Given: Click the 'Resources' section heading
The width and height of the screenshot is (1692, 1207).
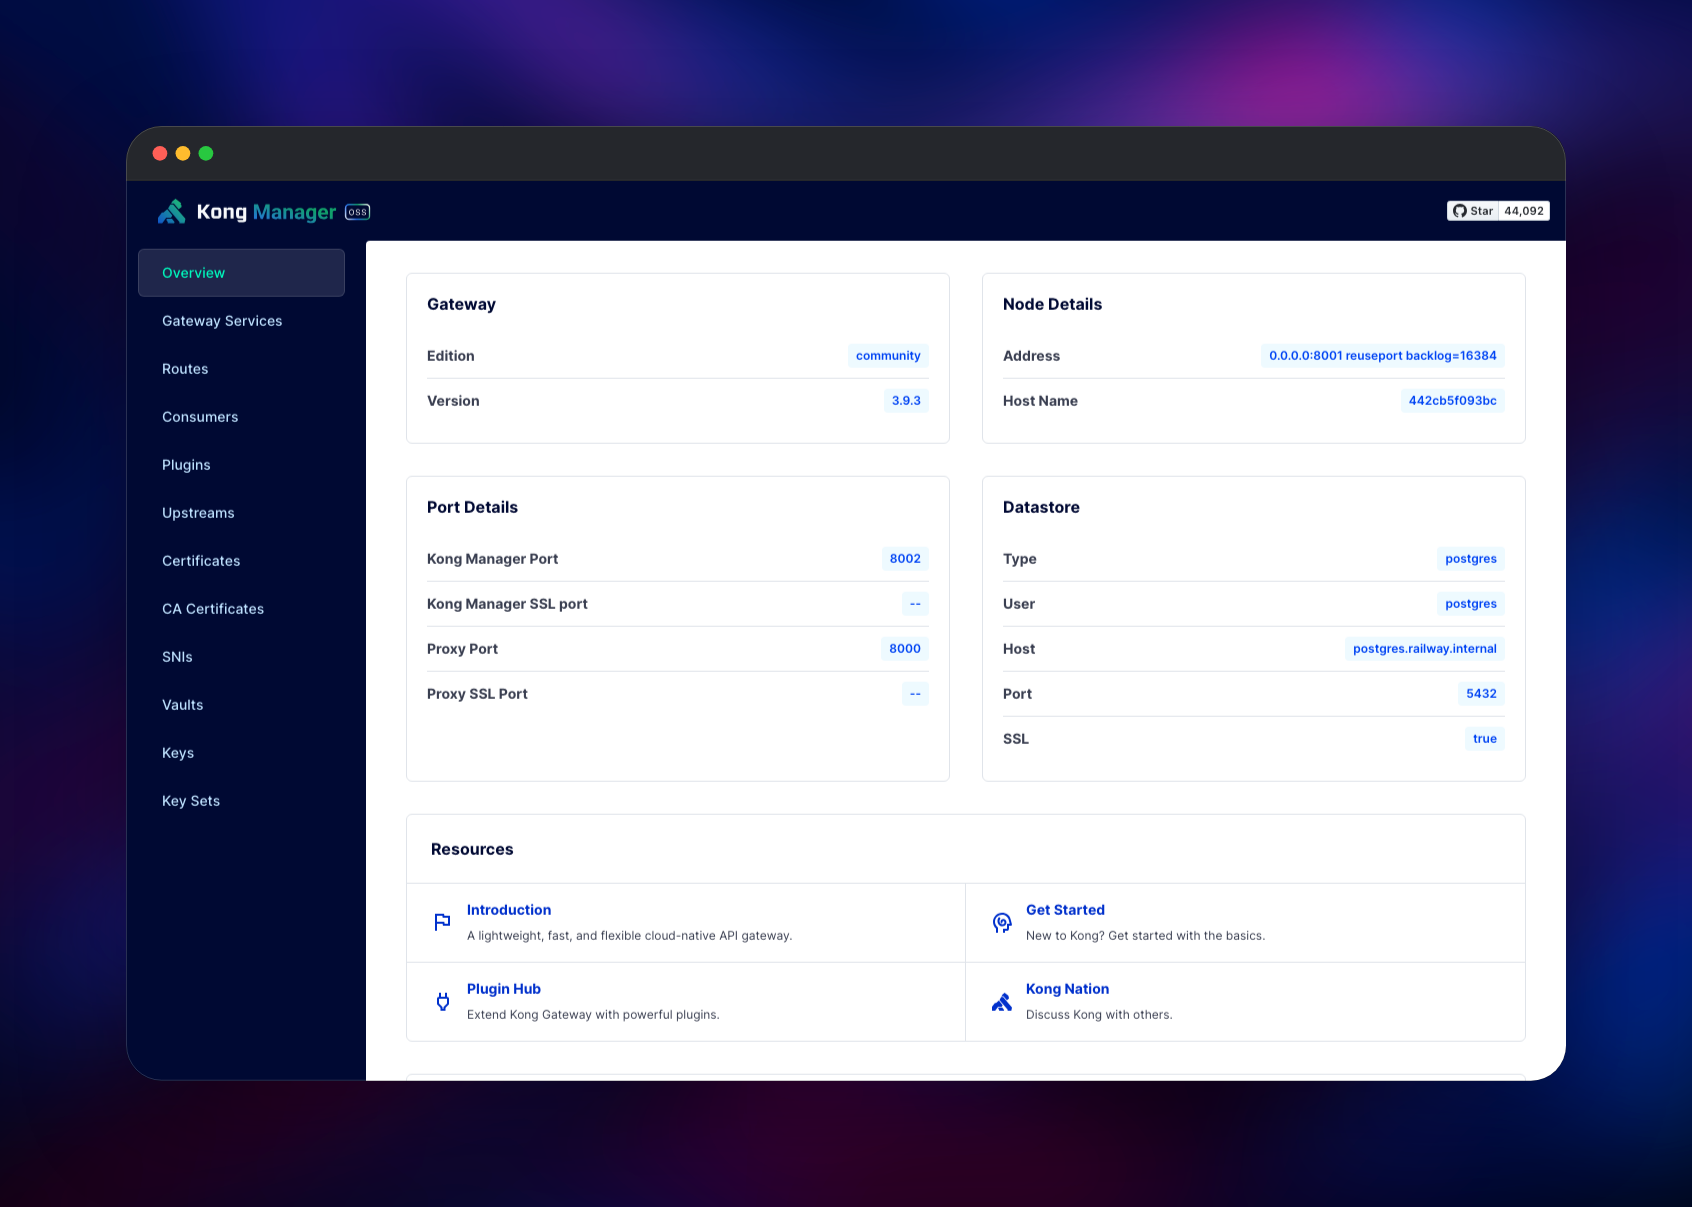Looking at the screenshot, I should coord(472,849).
